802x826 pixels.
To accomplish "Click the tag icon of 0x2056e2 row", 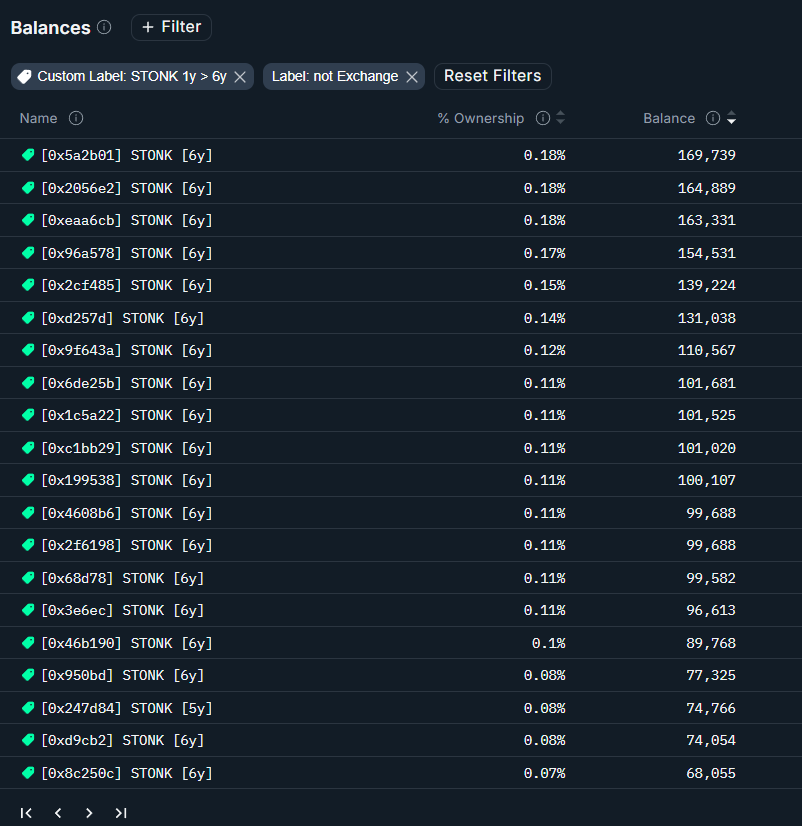I will [x=28, y=188].
